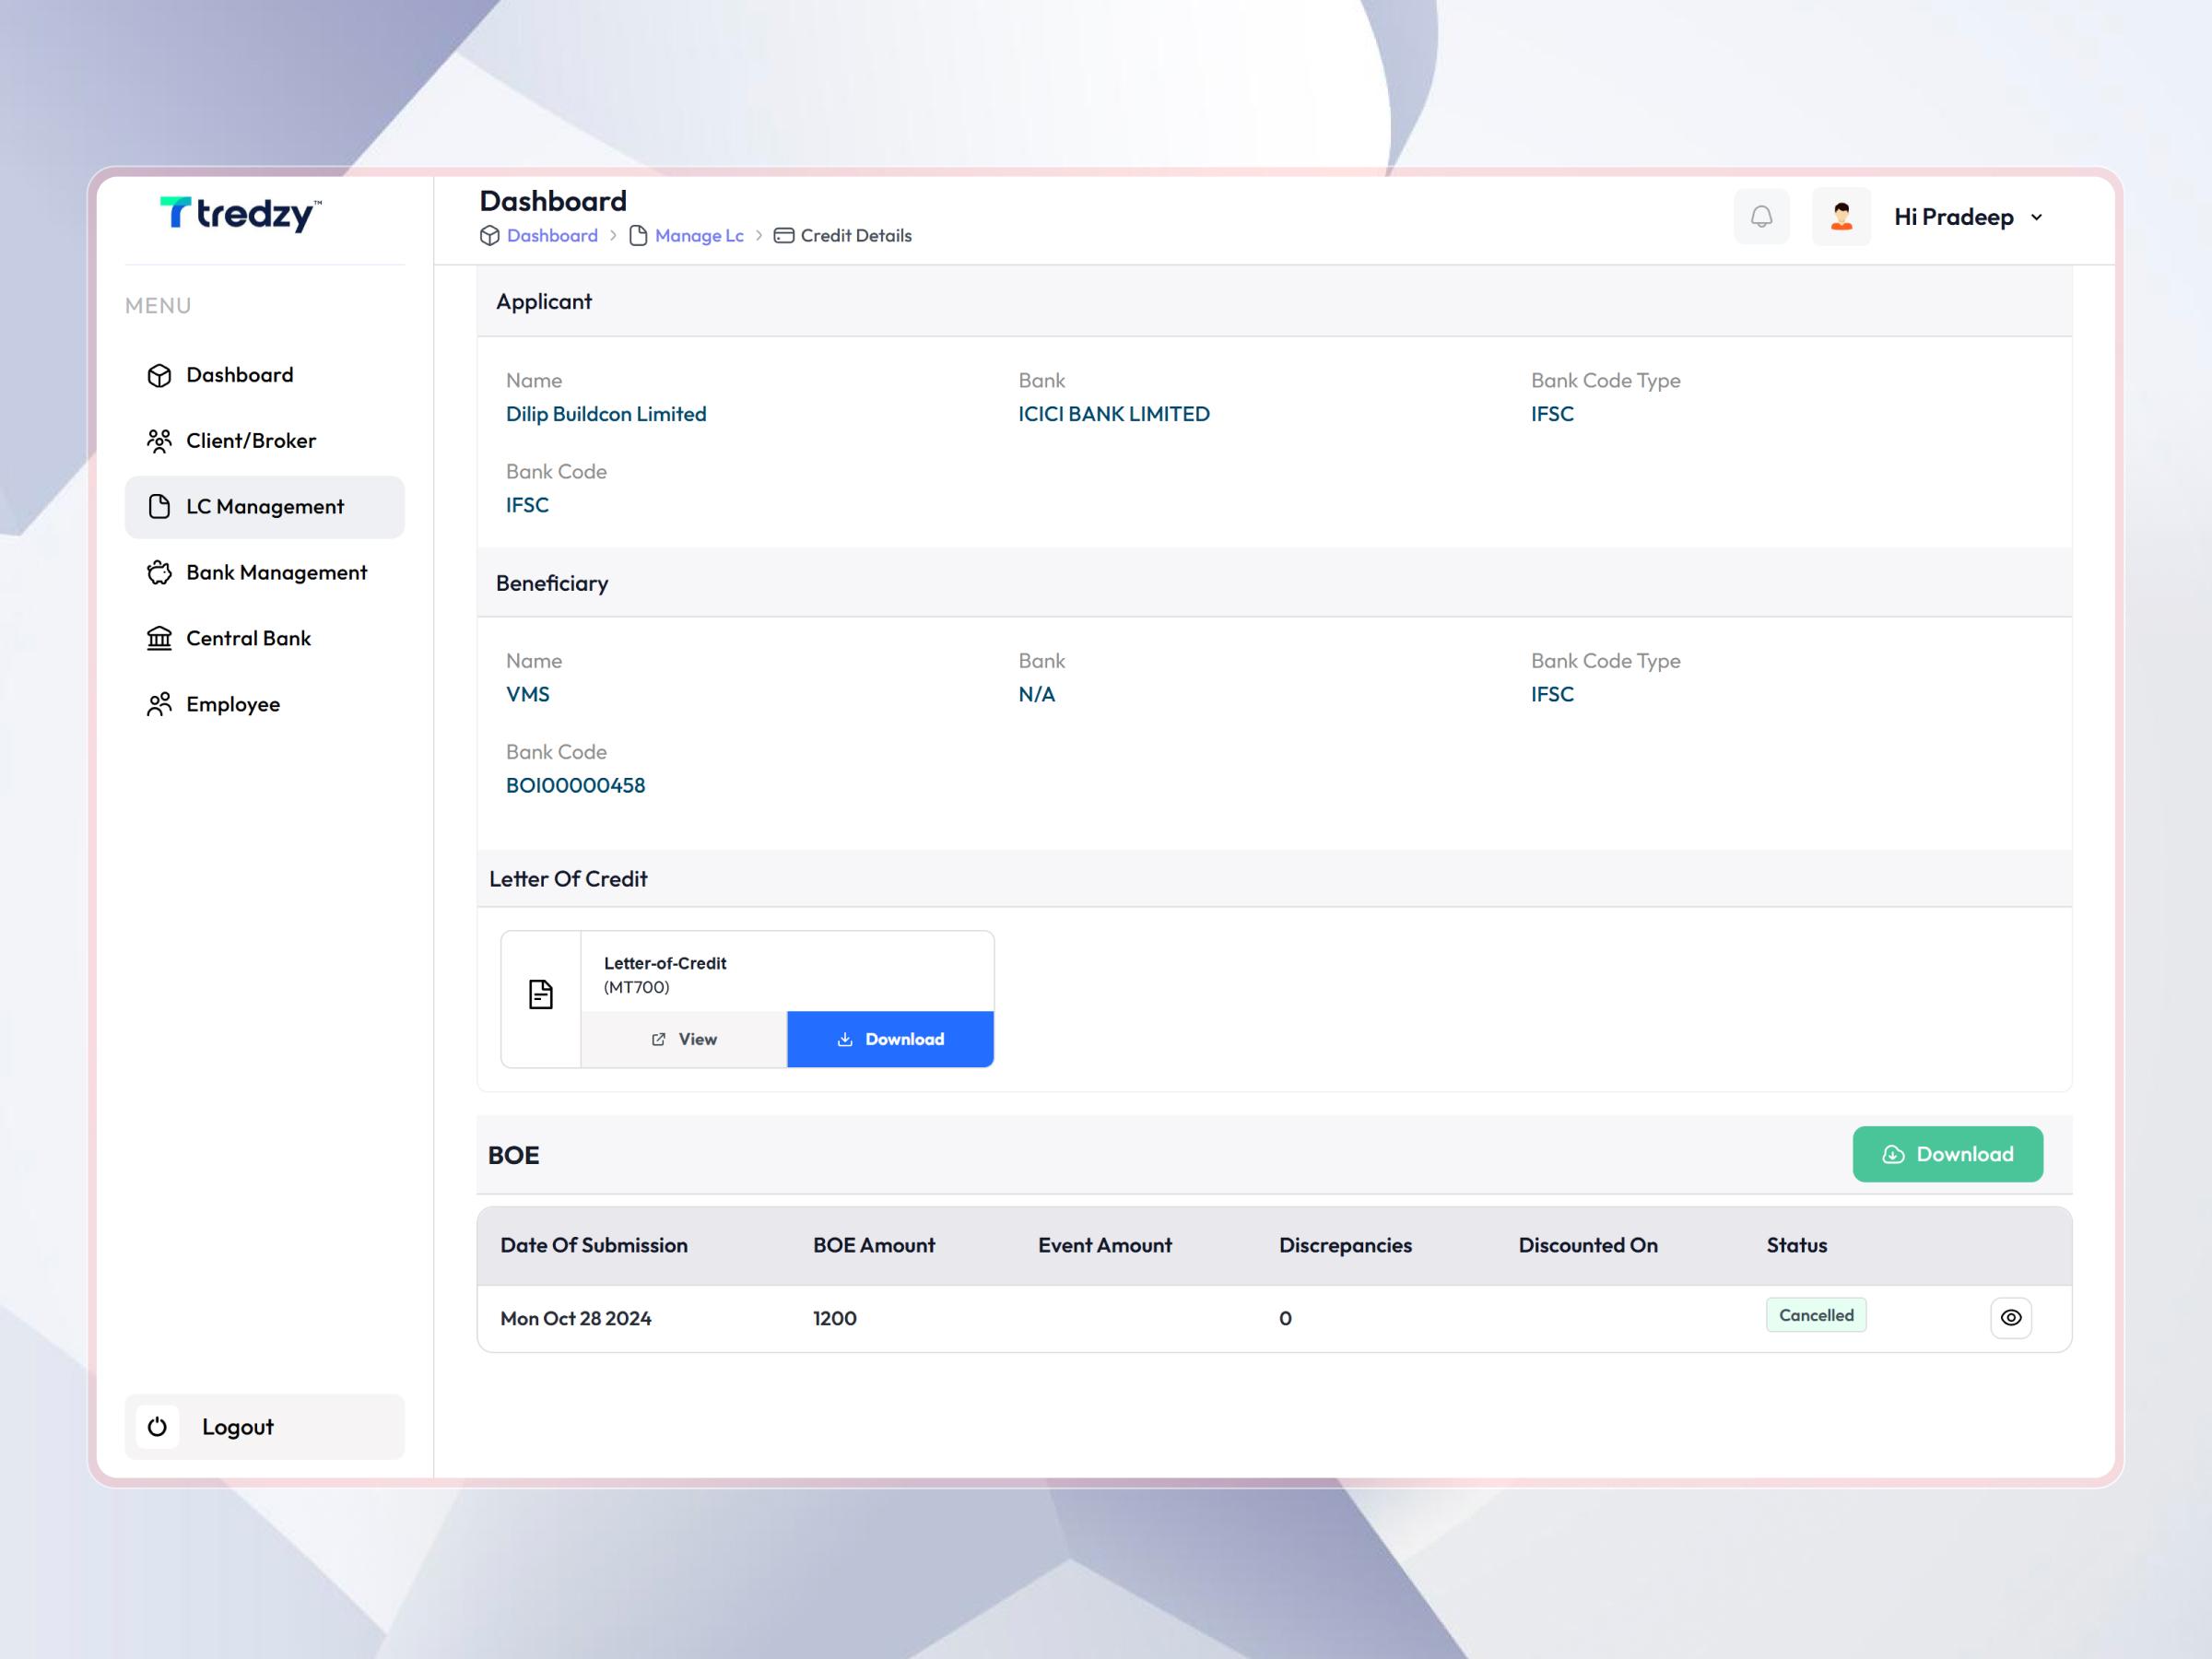Navigate to Dashboard using the breadcrumb link
2212x1659 pixels.
(551, 235)
